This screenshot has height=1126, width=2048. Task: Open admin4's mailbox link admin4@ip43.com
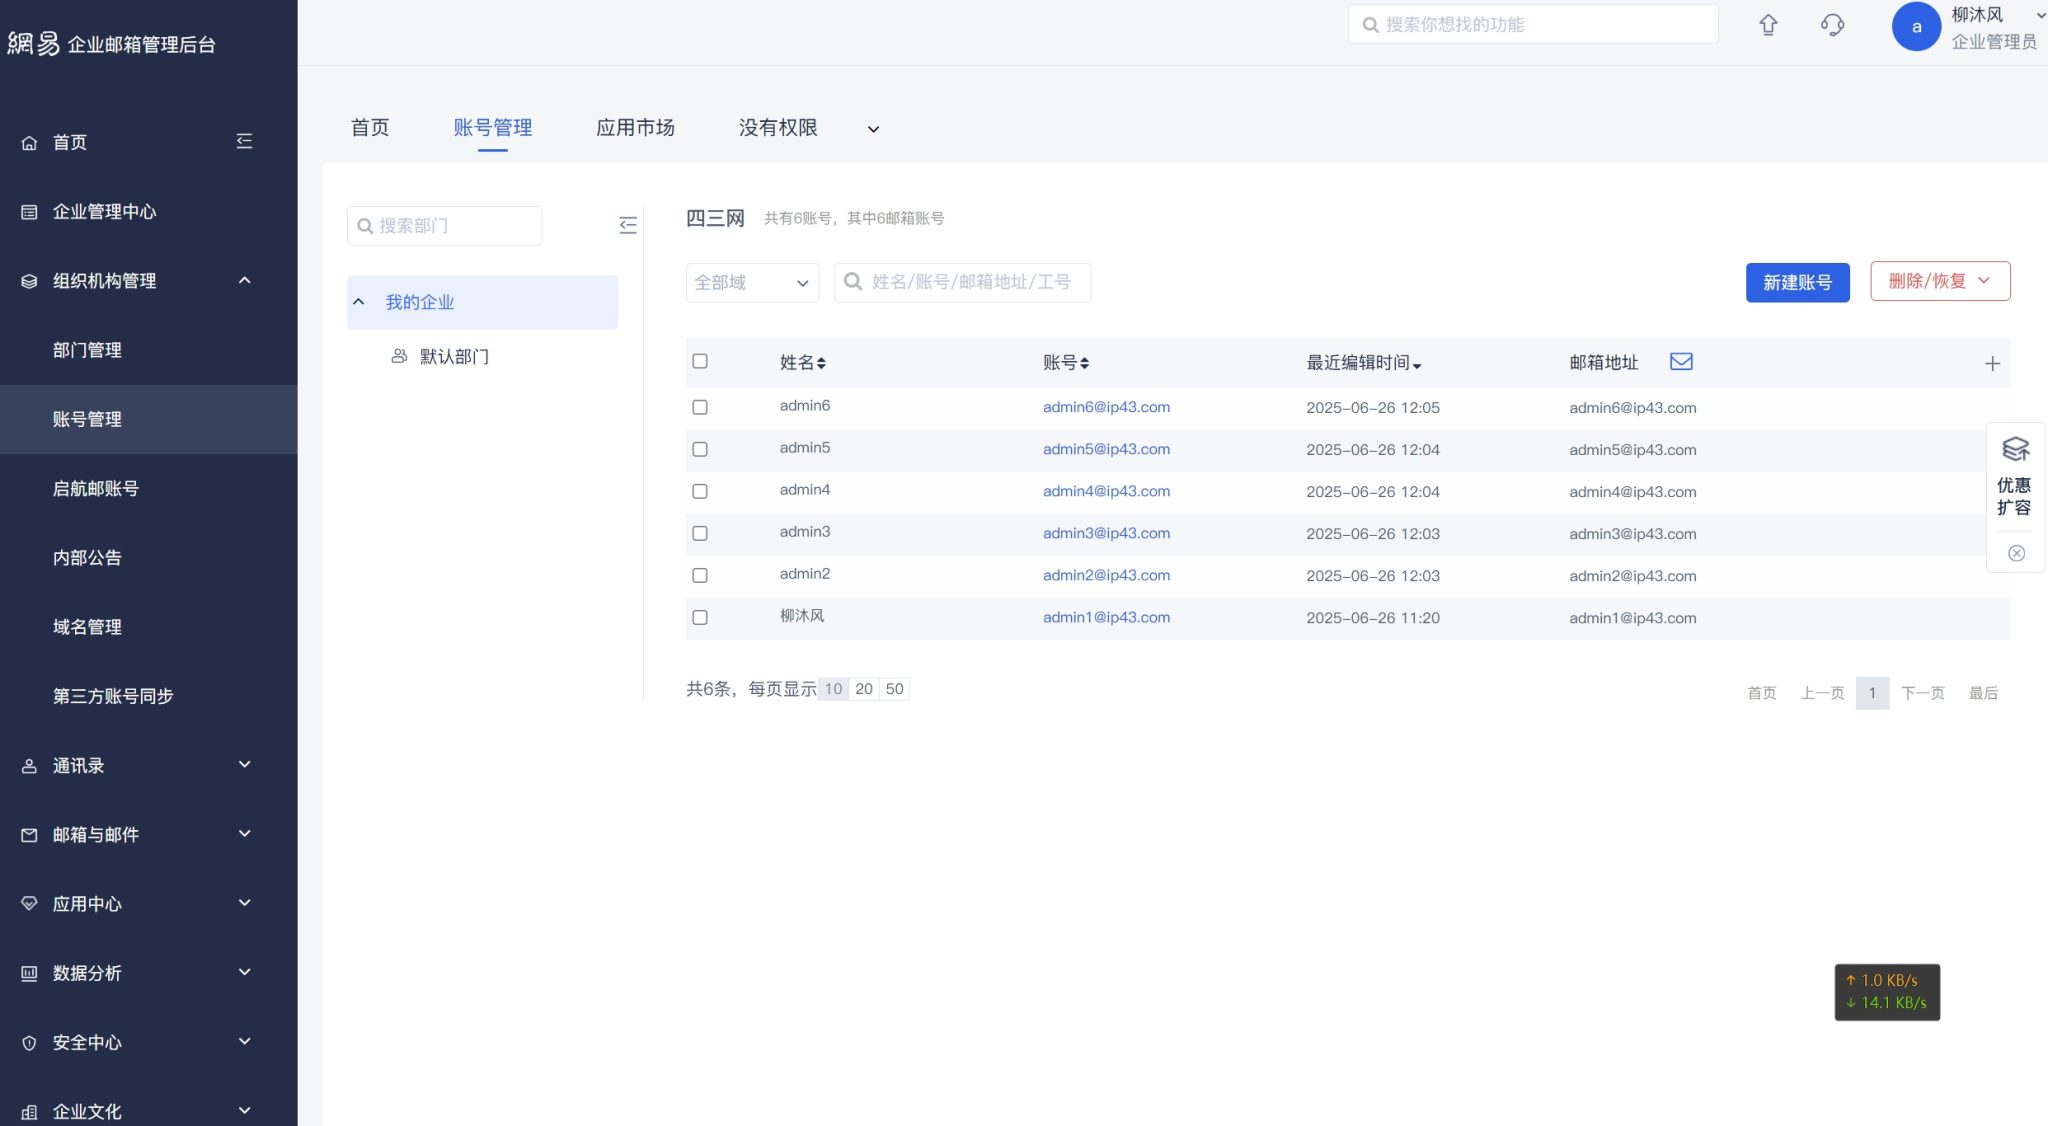point(1105,491)
